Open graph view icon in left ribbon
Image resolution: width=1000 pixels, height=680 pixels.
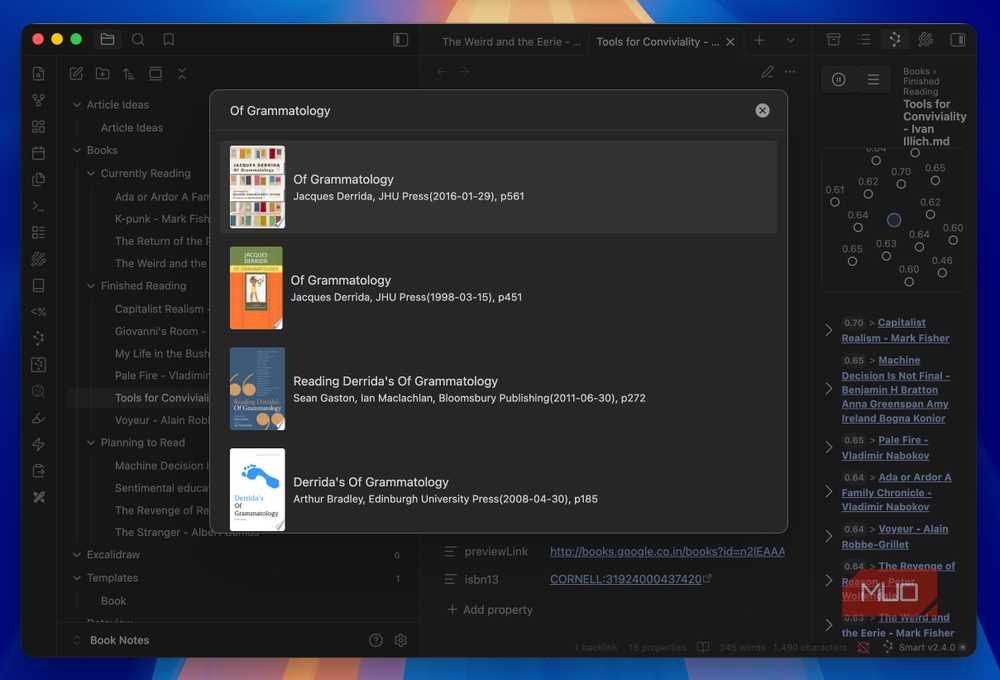click(x=38, y=100)
